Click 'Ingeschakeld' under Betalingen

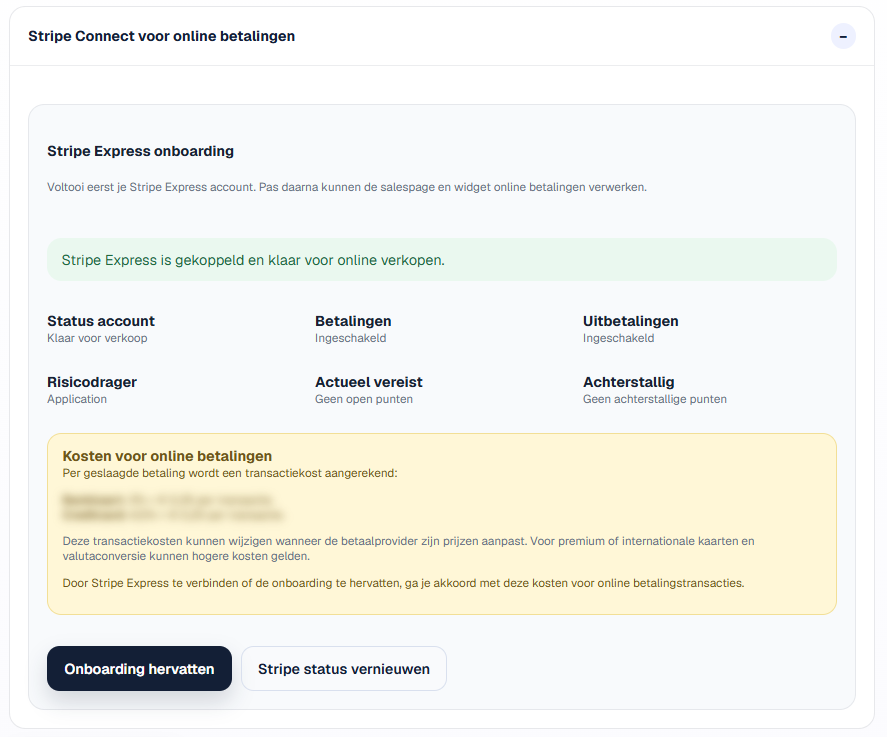click(351, 338)
